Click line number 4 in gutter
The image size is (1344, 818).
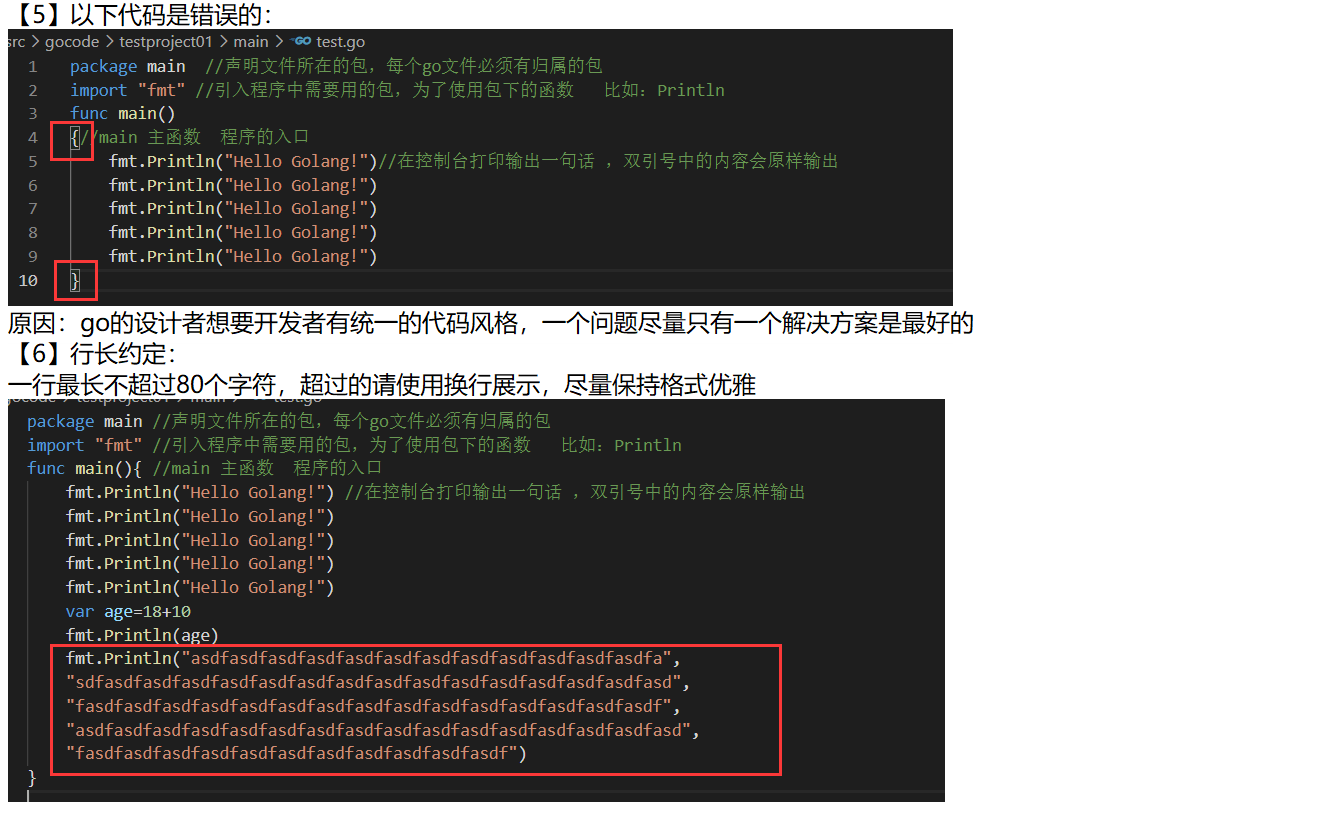tap(33, 138)
